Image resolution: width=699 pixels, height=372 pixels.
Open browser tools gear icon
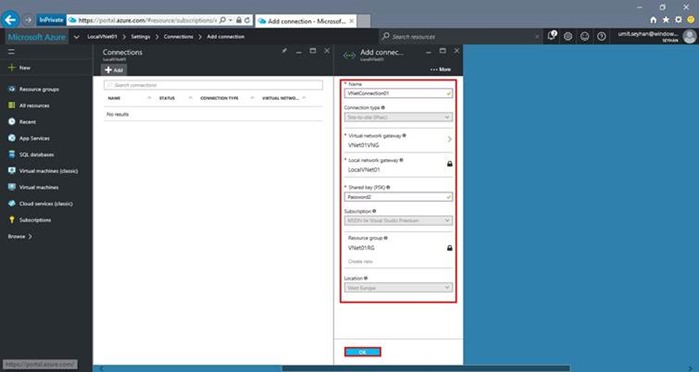point(678,20)
